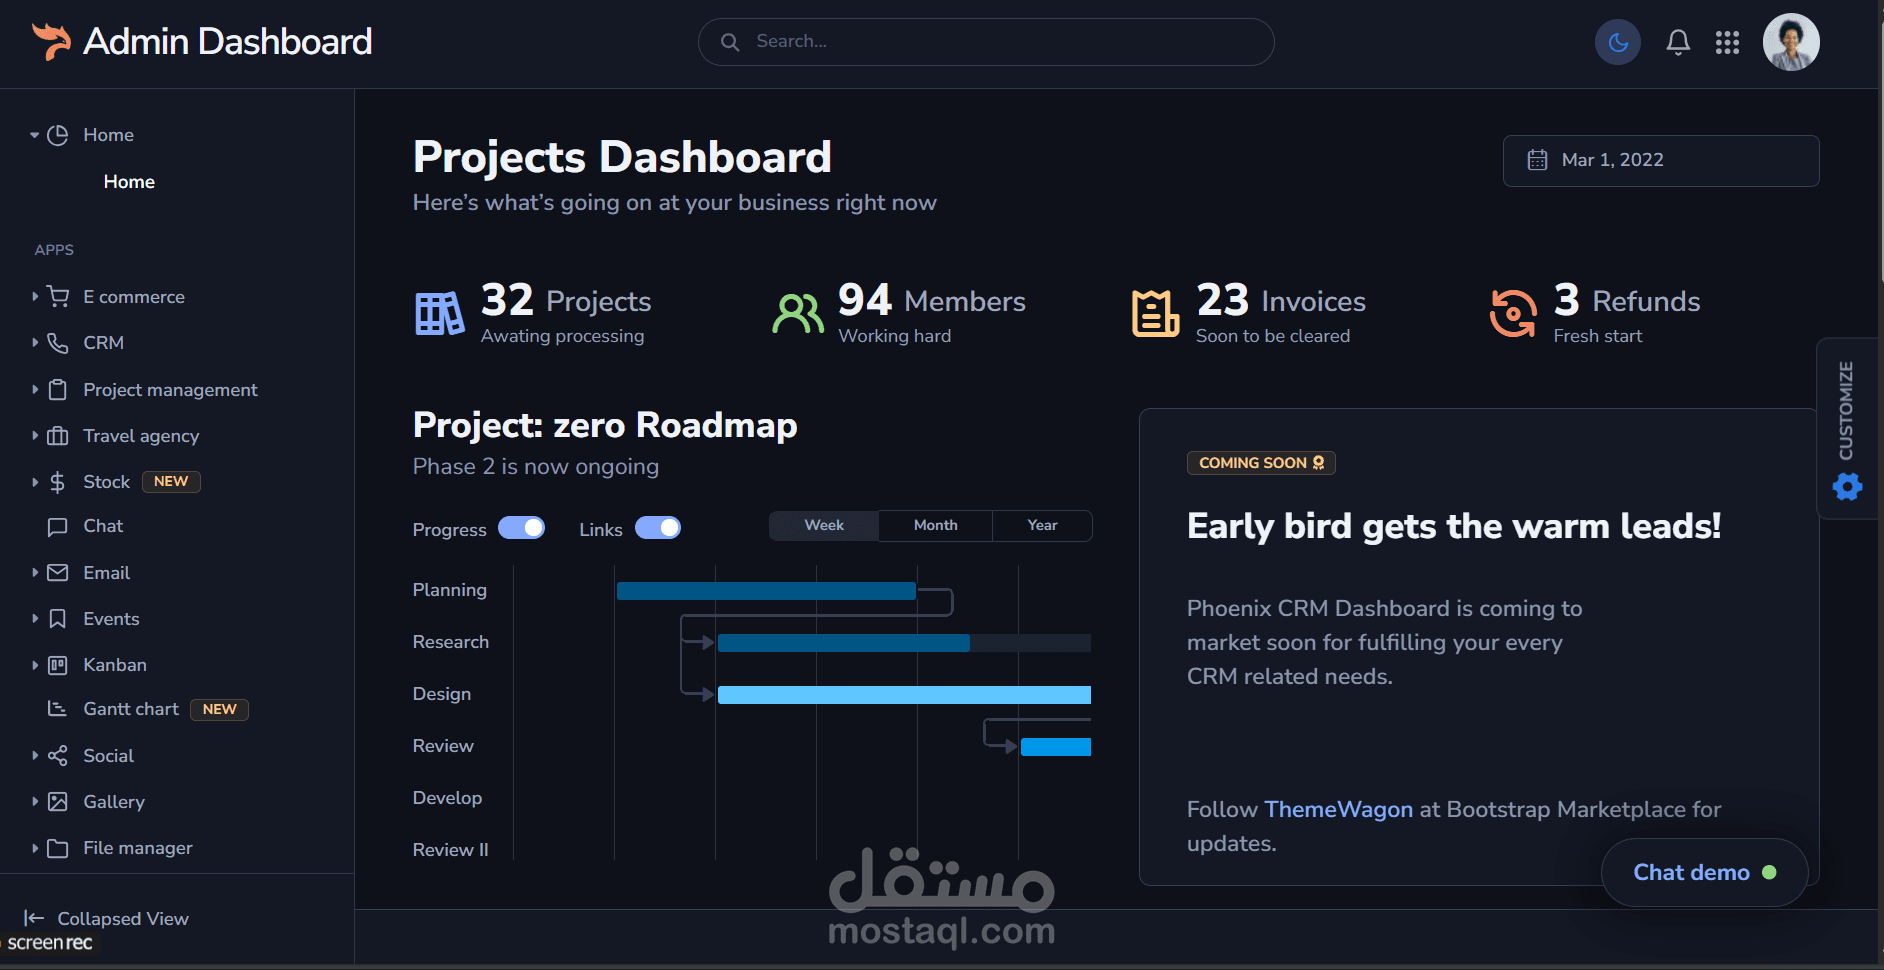Viewport: 1884px width, 970px height.
Task: Click the CRM phone icon in sidebar
Action: tap(57, 343)
